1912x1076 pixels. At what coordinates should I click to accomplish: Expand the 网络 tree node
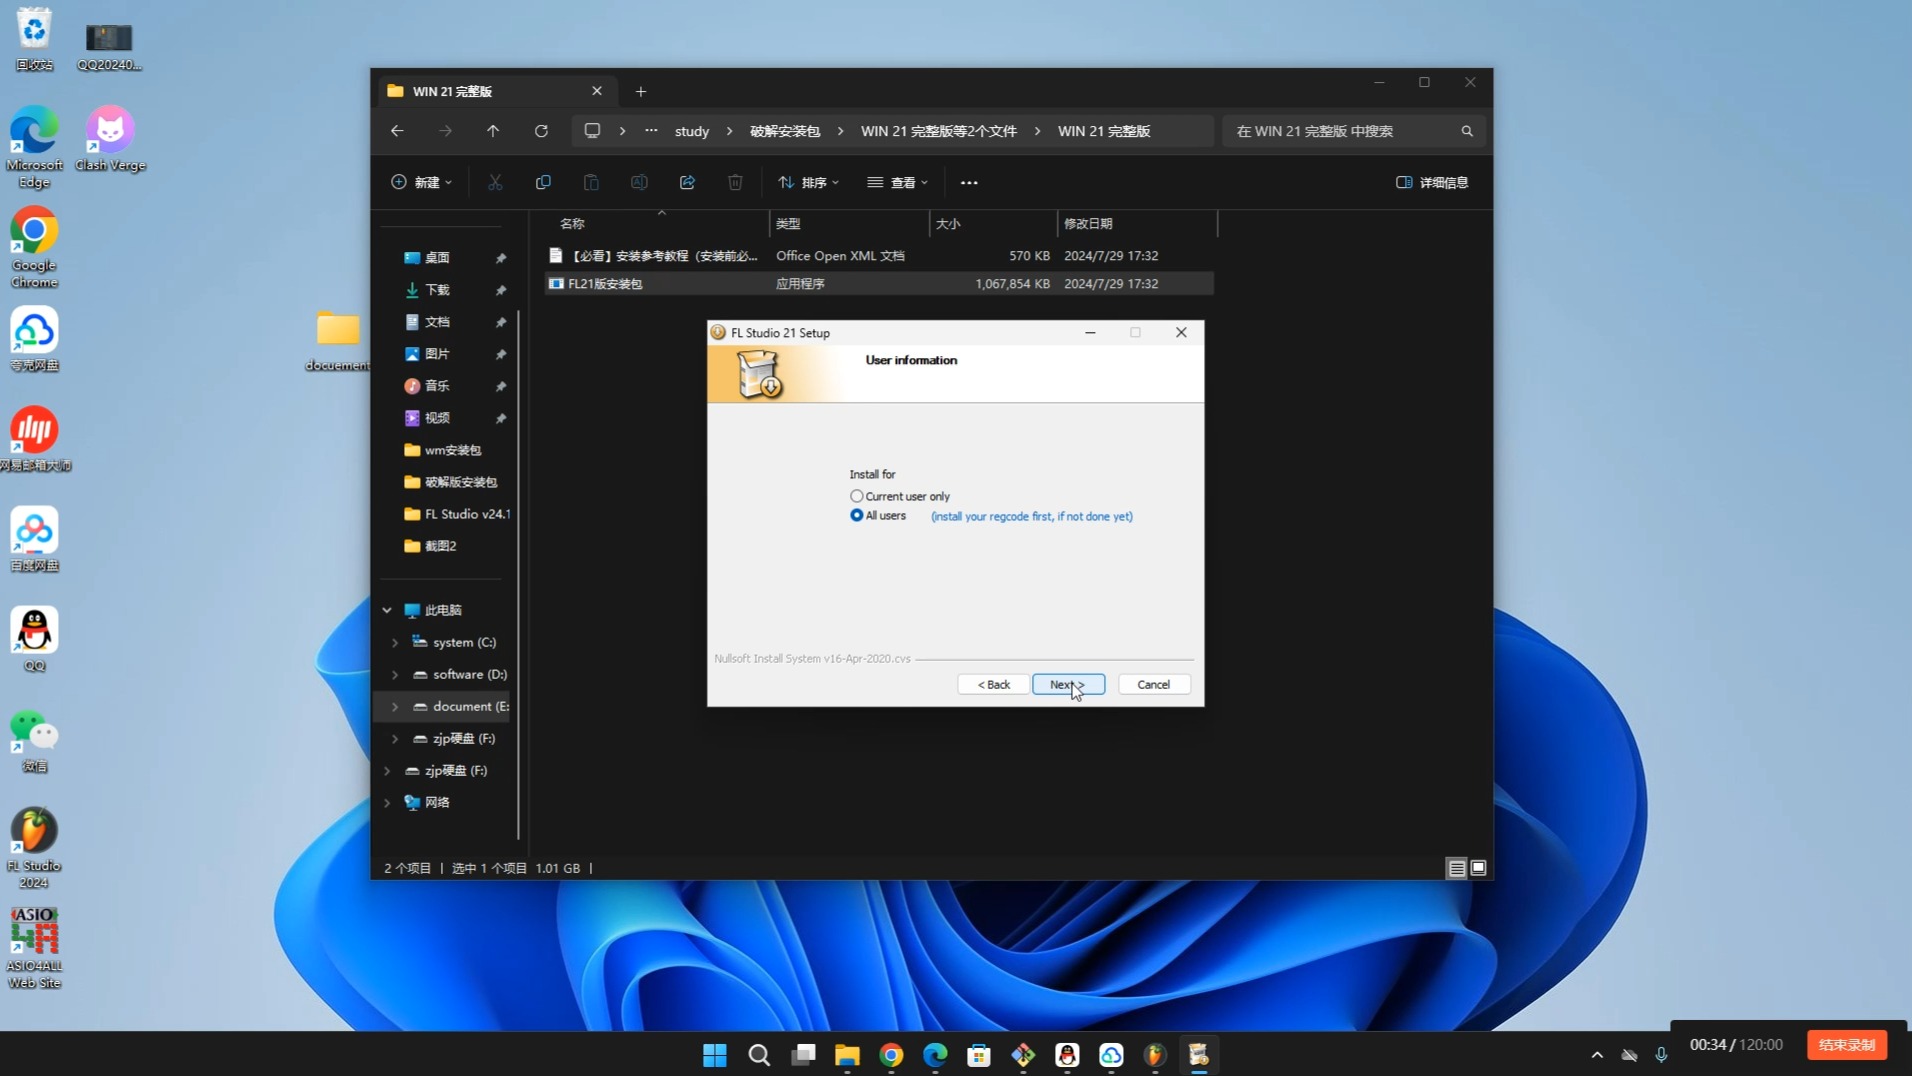click(387, 802)
